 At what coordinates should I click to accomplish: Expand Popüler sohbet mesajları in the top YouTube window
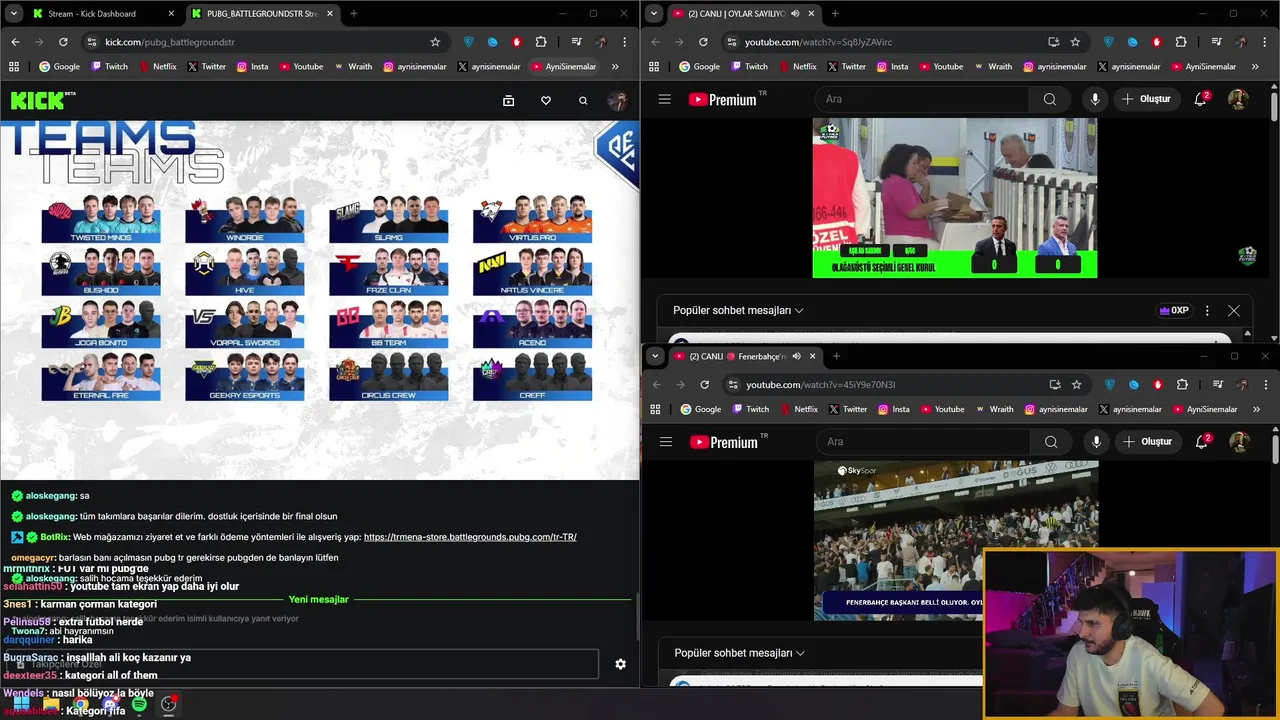(738, 310)
